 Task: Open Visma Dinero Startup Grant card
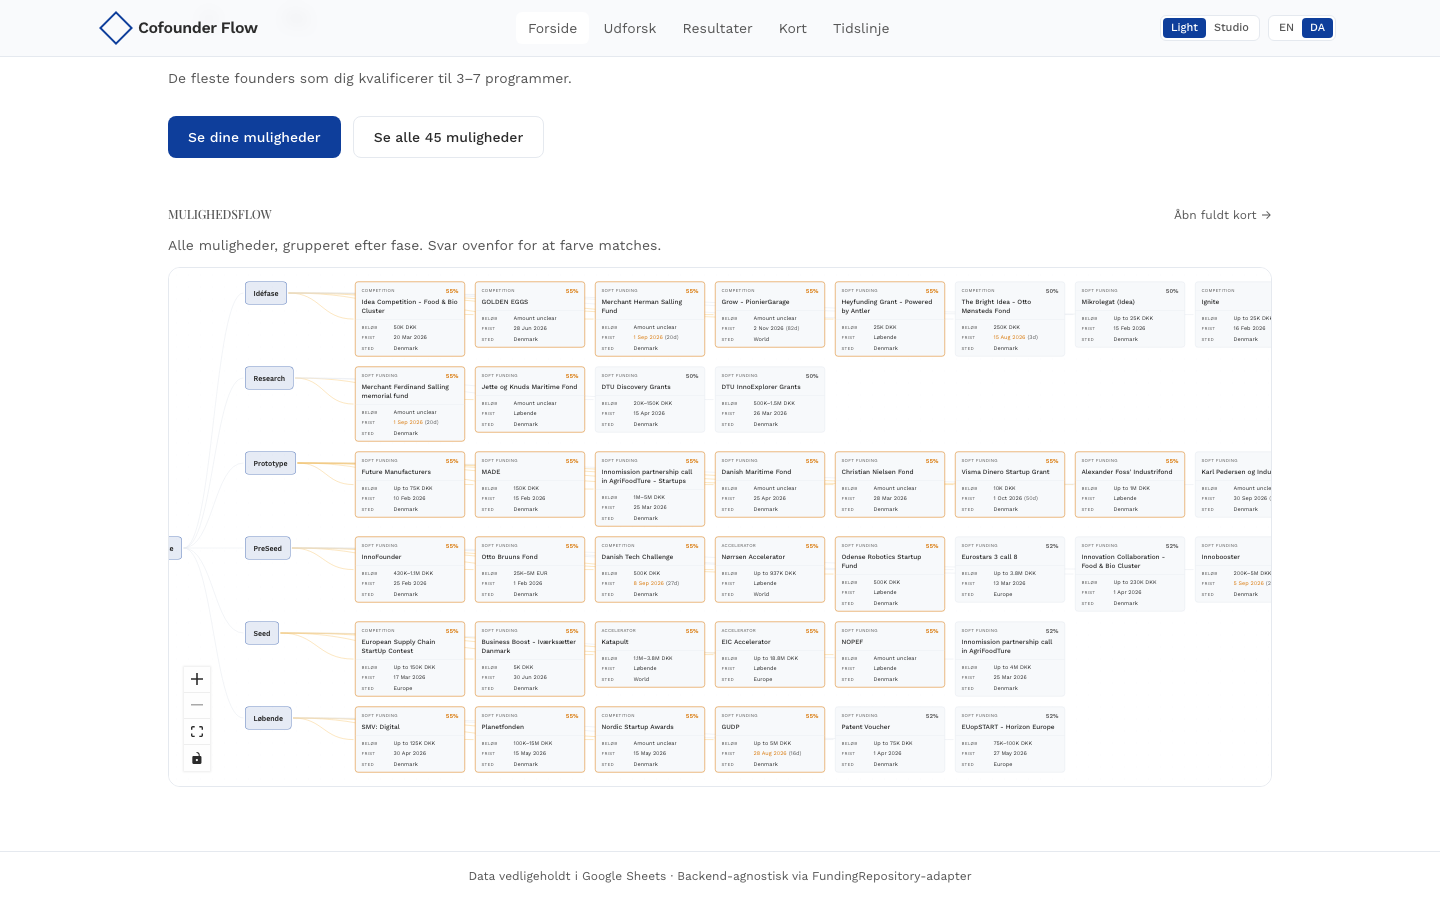point(1010,485)
